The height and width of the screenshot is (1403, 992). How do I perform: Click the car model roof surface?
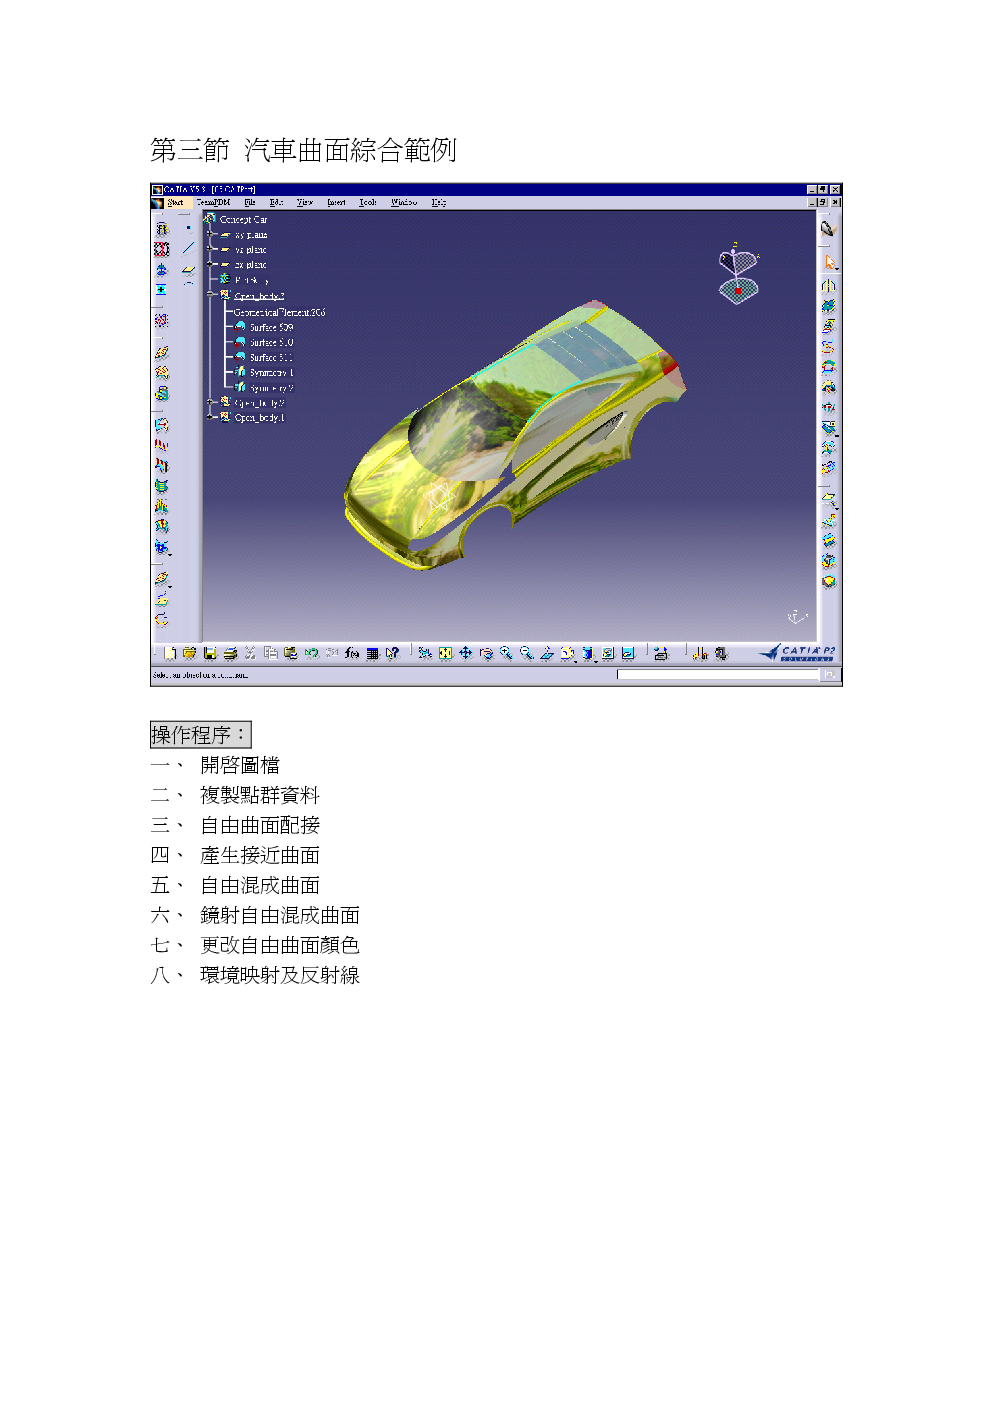585,340
